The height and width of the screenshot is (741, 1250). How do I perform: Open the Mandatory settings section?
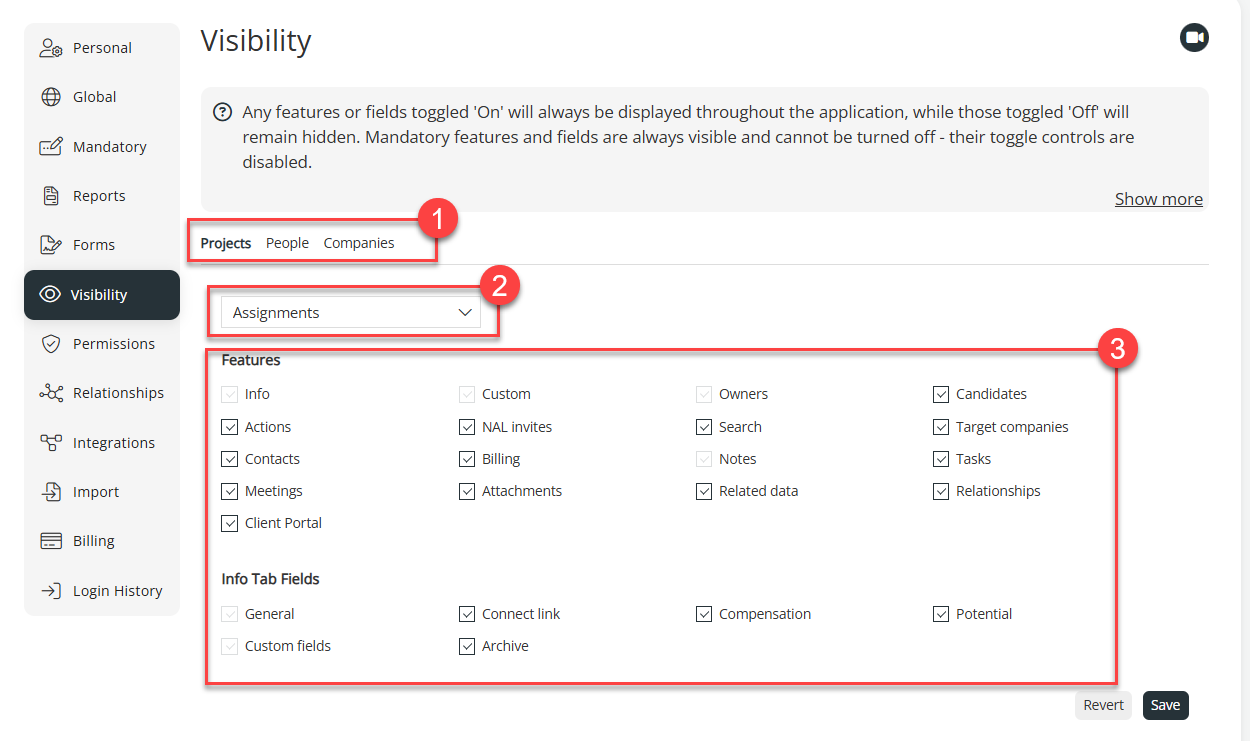109,147
